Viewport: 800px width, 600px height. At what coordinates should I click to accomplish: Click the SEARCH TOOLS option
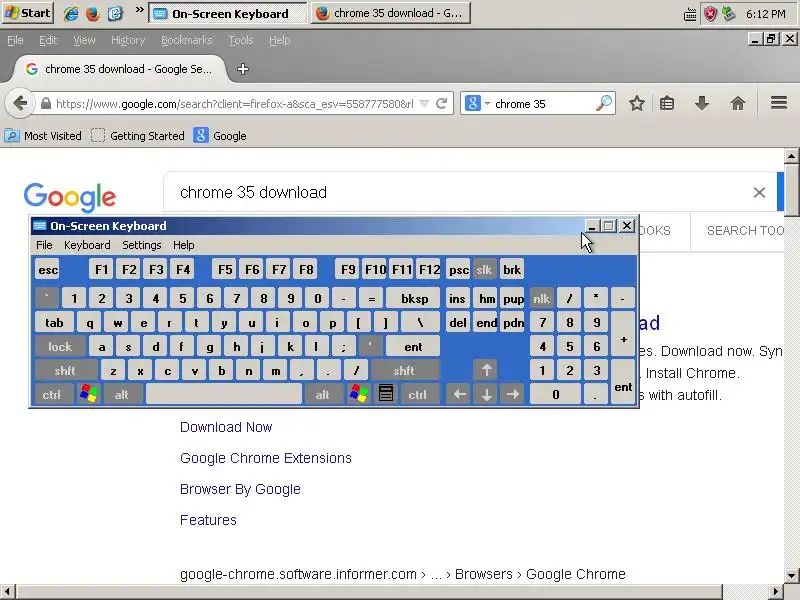[745, 231]
